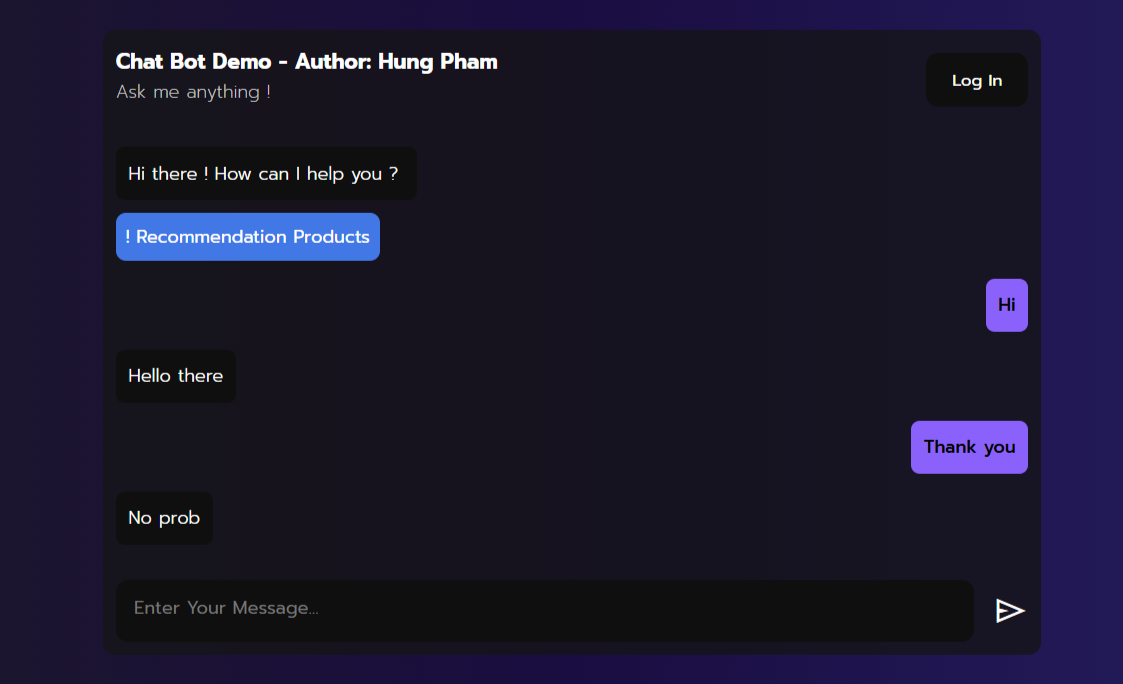This screenshot has width=1123, height=684.
Task: Click the 'Hi there ! How can I help you ?' bubble
Action: 266,173
